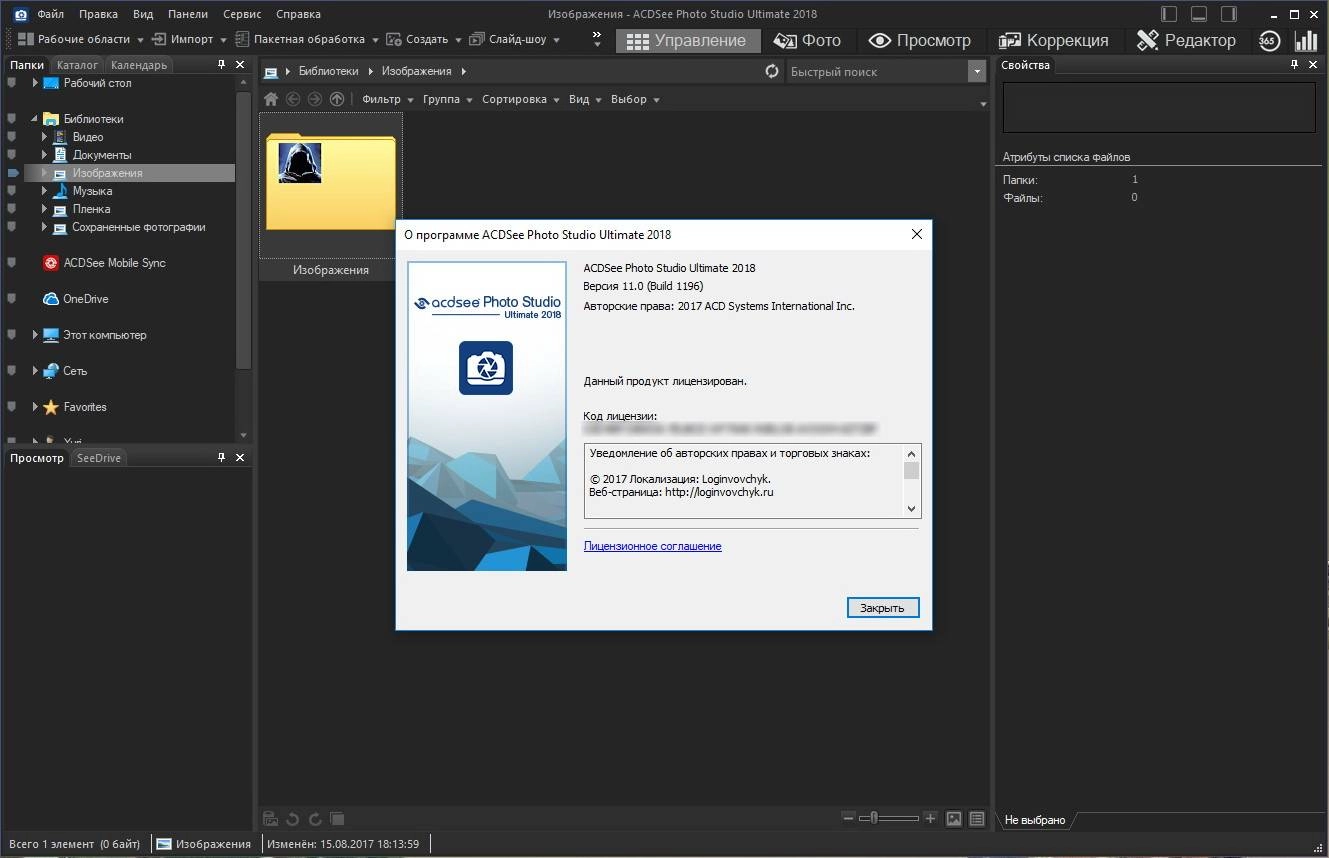Screen dimensions: 1329x858
Task: Toggle left panel layout icon in title bar
Action: [1170, 14]
